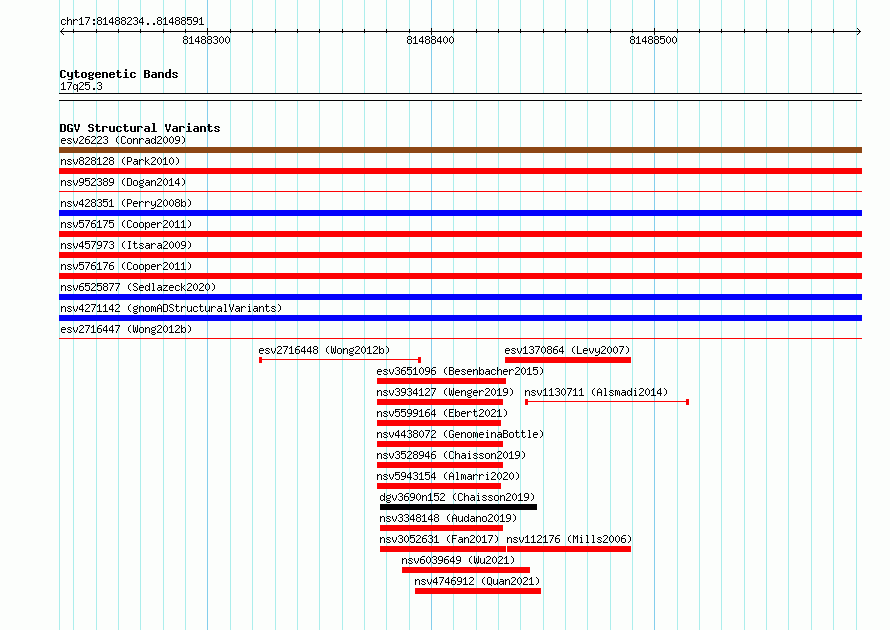Click the right arrow of the ruler
Viewport: 890px width, 630px height.
click(x=859, y=31)
